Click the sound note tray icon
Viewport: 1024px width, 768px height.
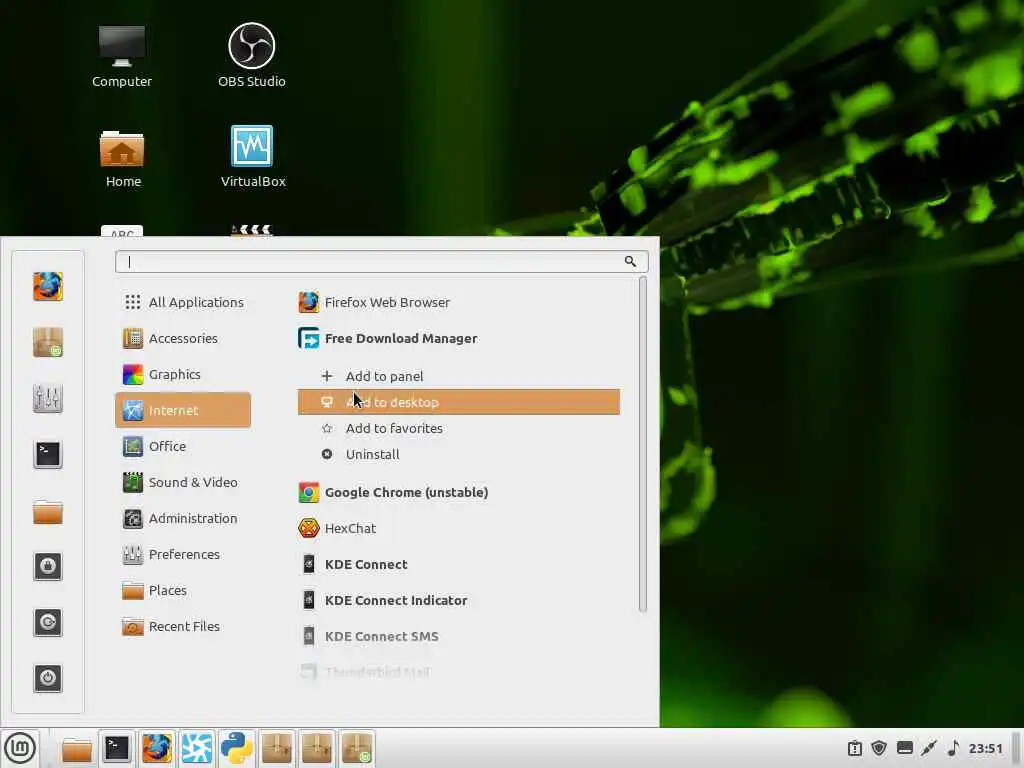tap(953, 748)
